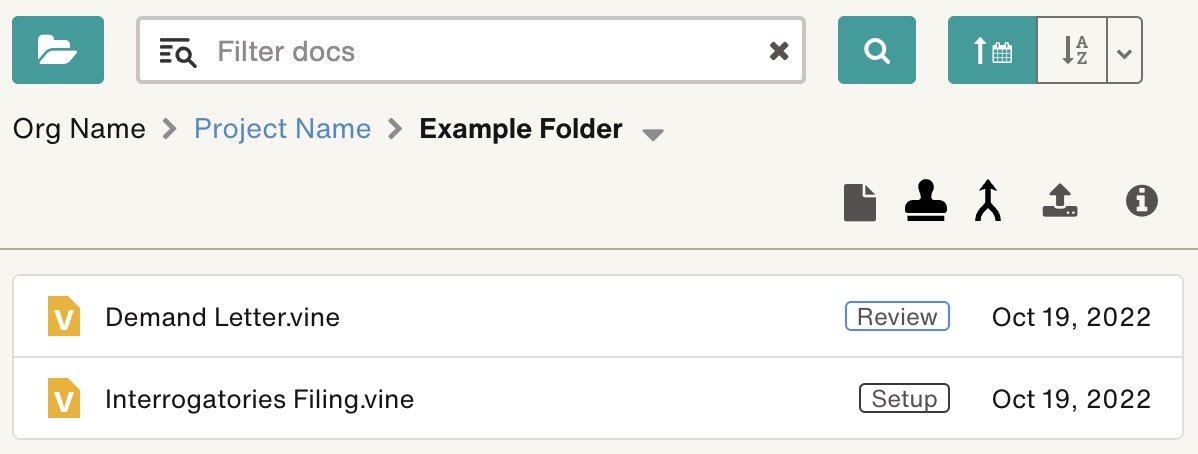Click the filter list icon in search box
The height and width of the screenshot is (454, 1198).
(x=177, y=51)
